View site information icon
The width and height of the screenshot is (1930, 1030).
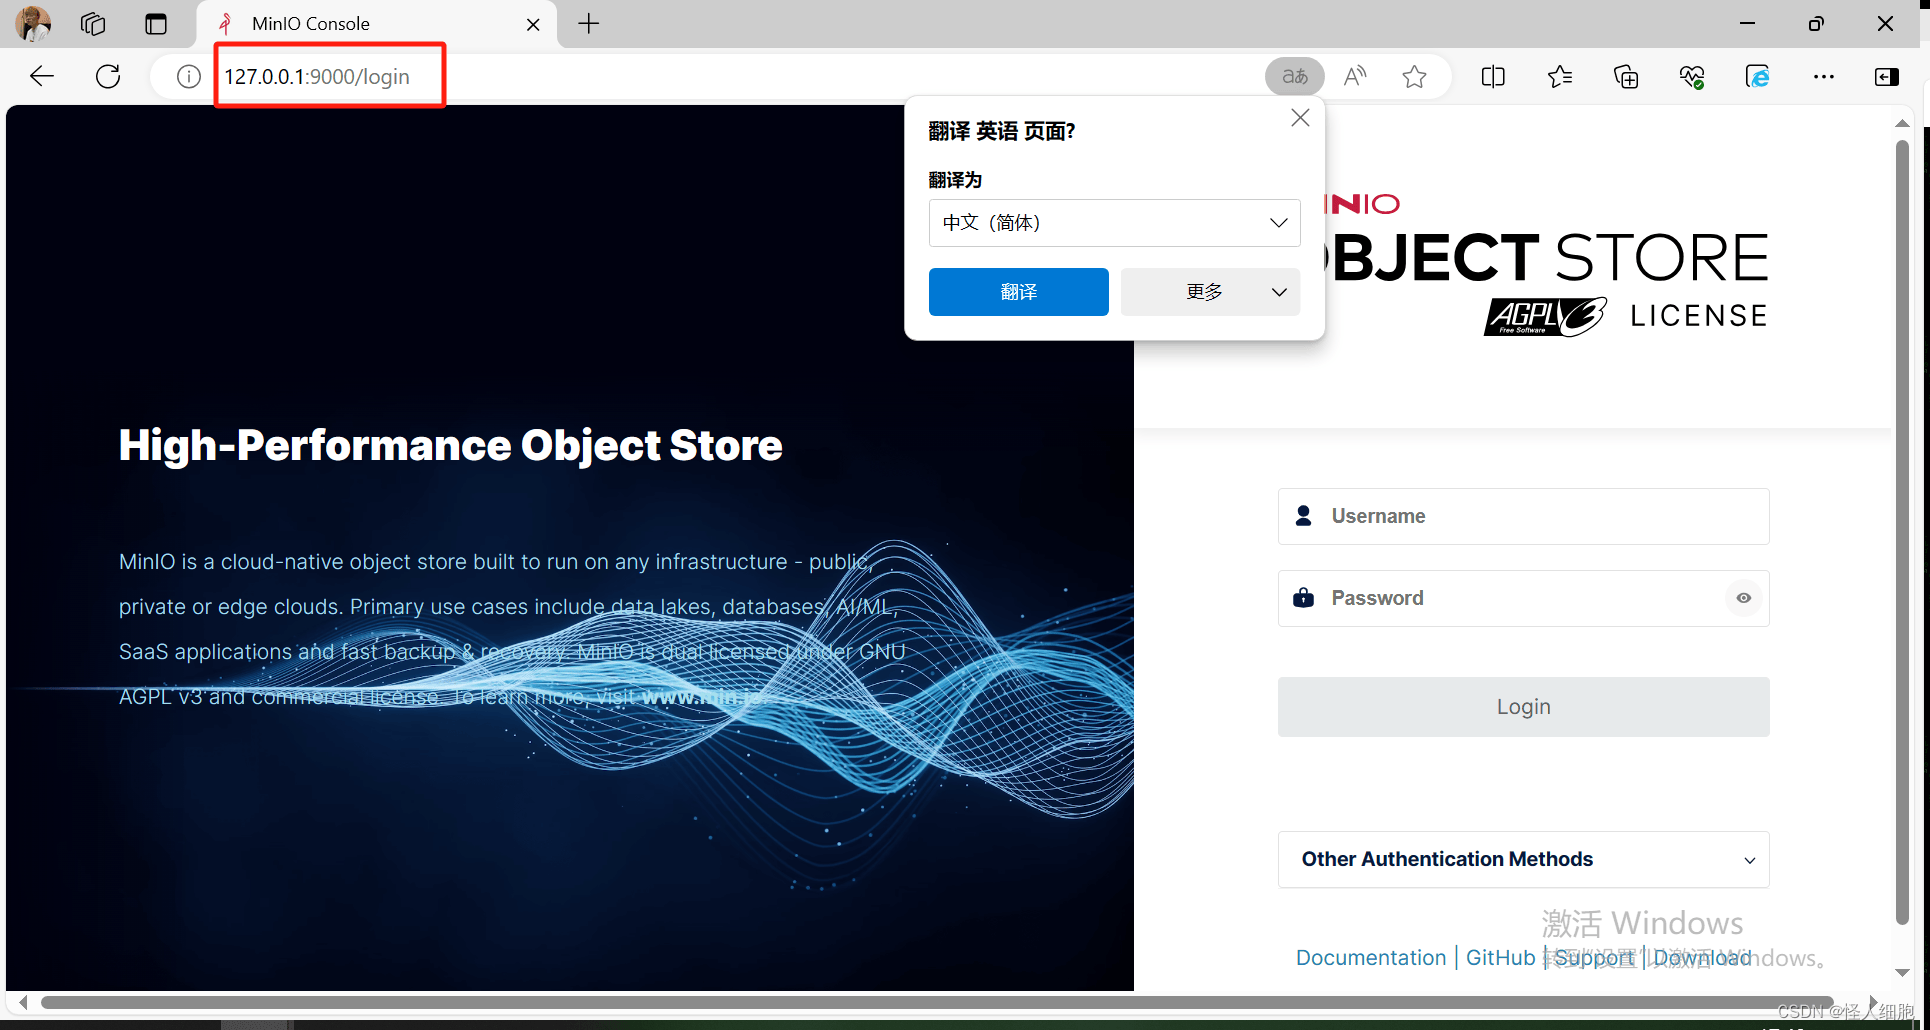pyautogui.click(x=188, y=76)
